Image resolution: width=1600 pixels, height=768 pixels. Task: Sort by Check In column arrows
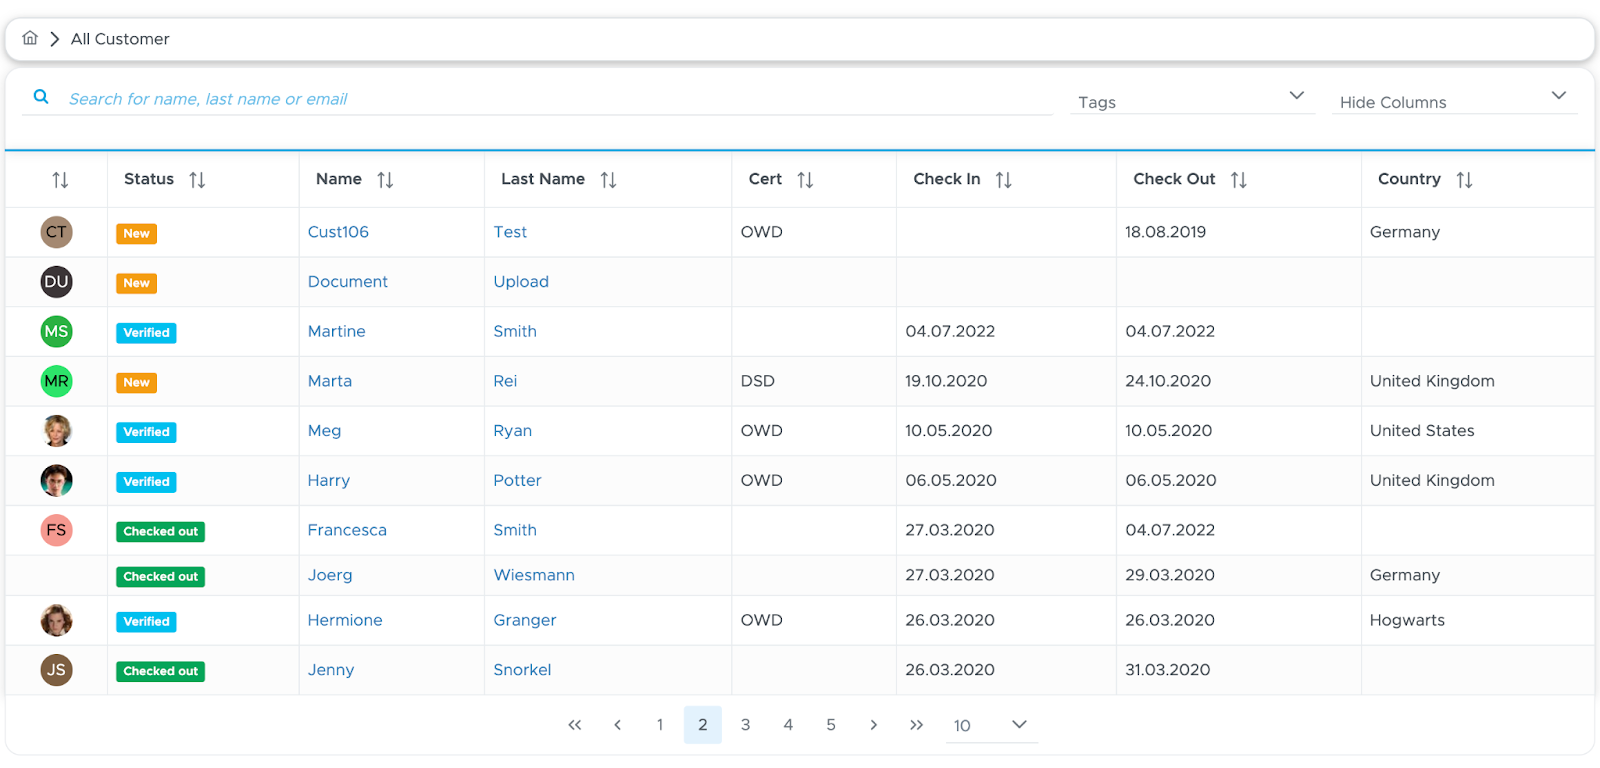[x=1004, y=180]
